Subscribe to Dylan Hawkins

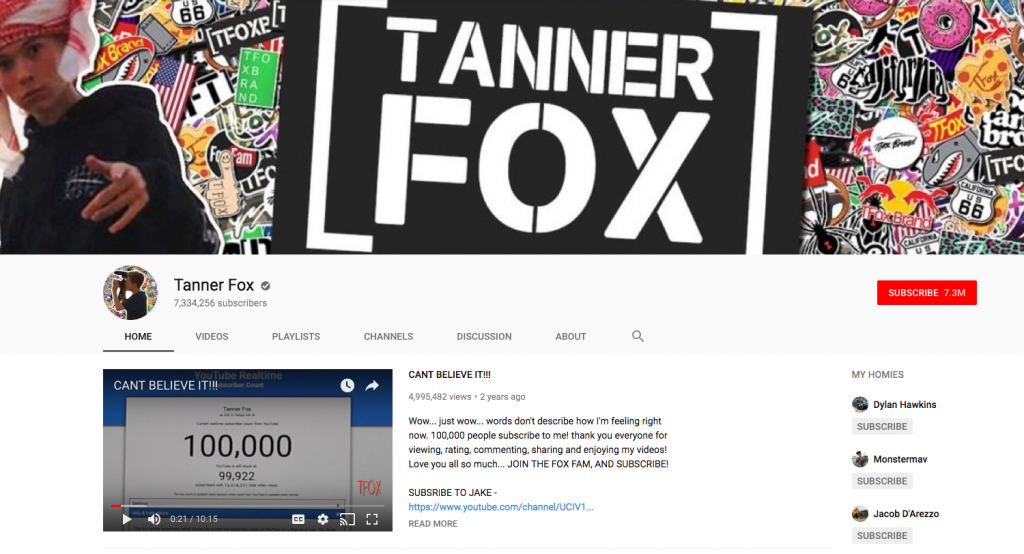pos(881,427)
